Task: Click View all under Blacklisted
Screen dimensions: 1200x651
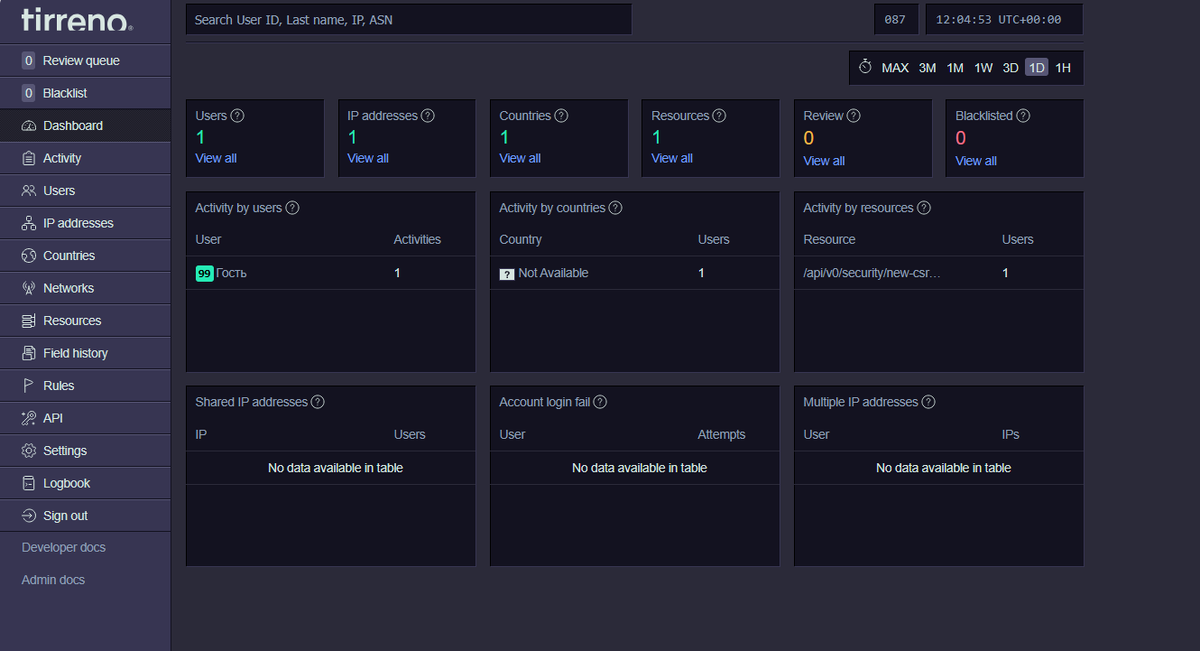Action: pyautogui.click(x=976, y=161)
